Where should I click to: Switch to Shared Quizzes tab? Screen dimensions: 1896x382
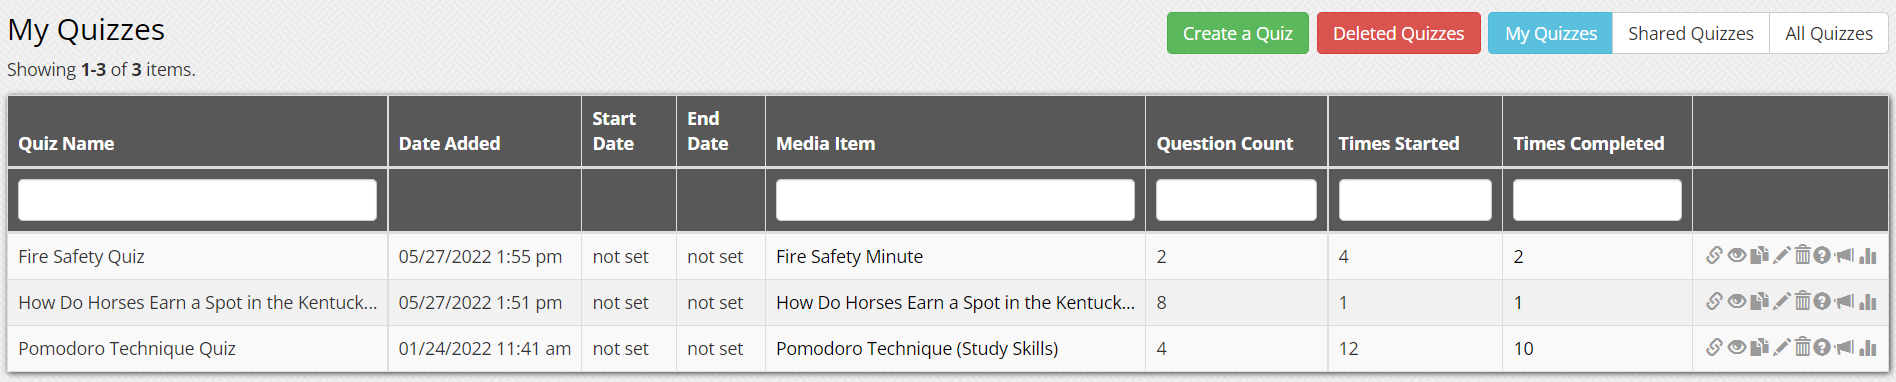tap(1690, 33)
